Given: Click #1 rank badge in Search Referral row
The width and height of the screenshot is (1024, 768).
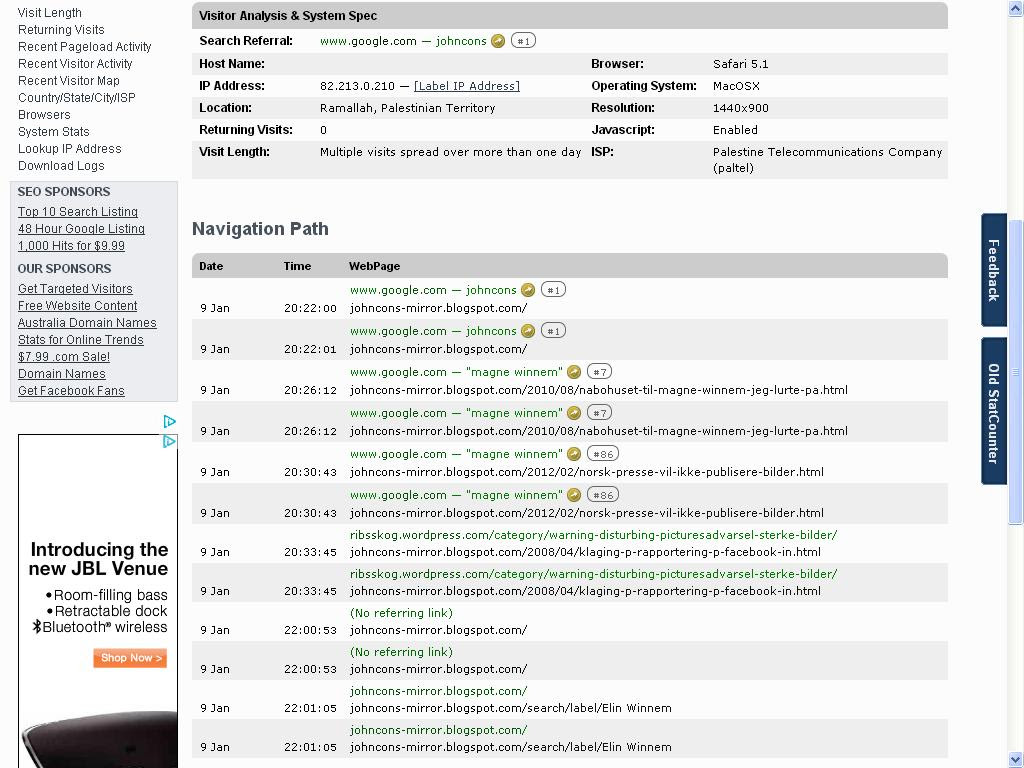Looking at the screenshot, I should click(x=523, y=41).
